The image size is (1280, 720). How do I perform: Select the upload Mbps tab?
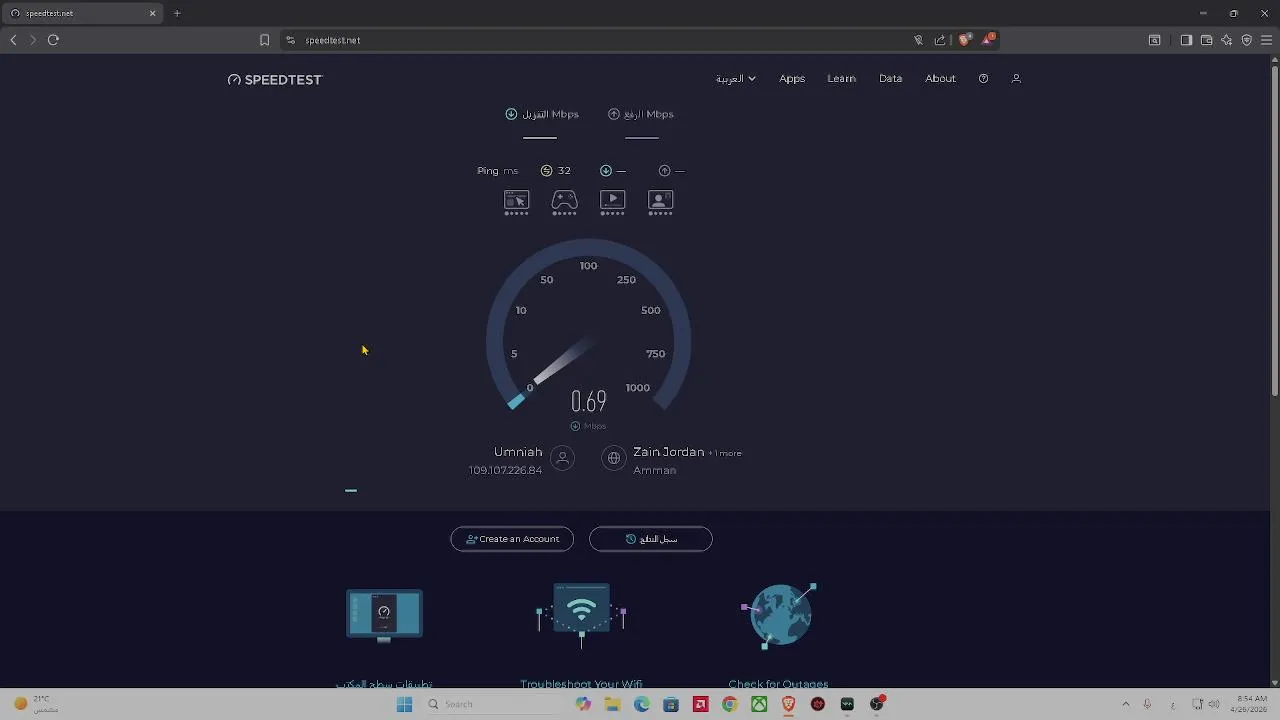pyautogui.click(x=641, y=114)
